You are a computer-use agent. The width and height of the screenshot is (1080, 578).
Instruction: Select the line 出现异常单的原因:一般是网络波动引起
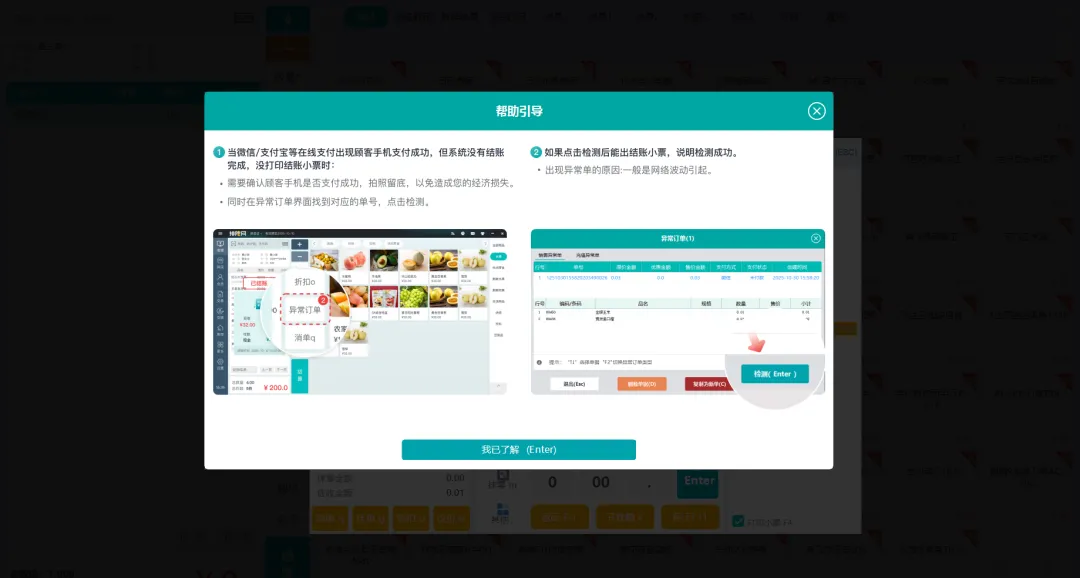[629, 170]
